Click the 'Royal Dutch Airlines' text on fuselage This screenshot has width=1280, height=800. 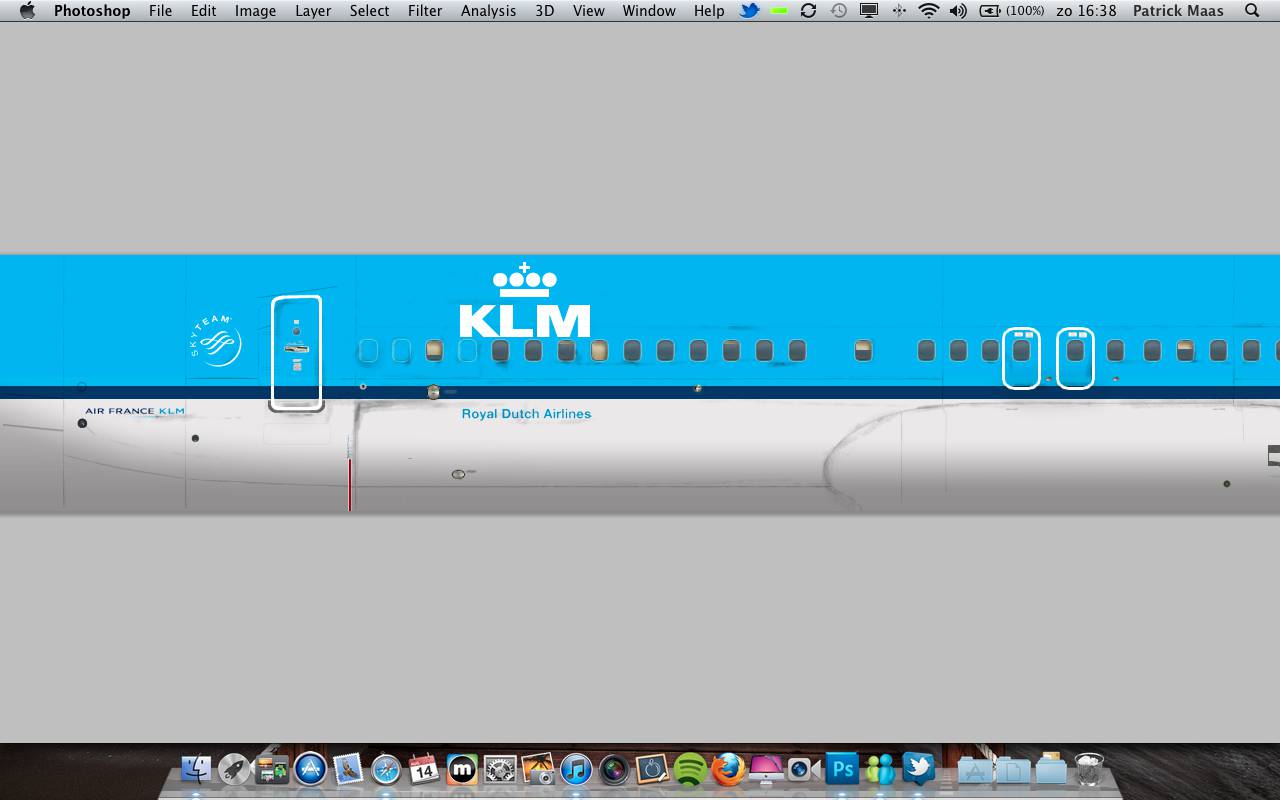(526, 414)
